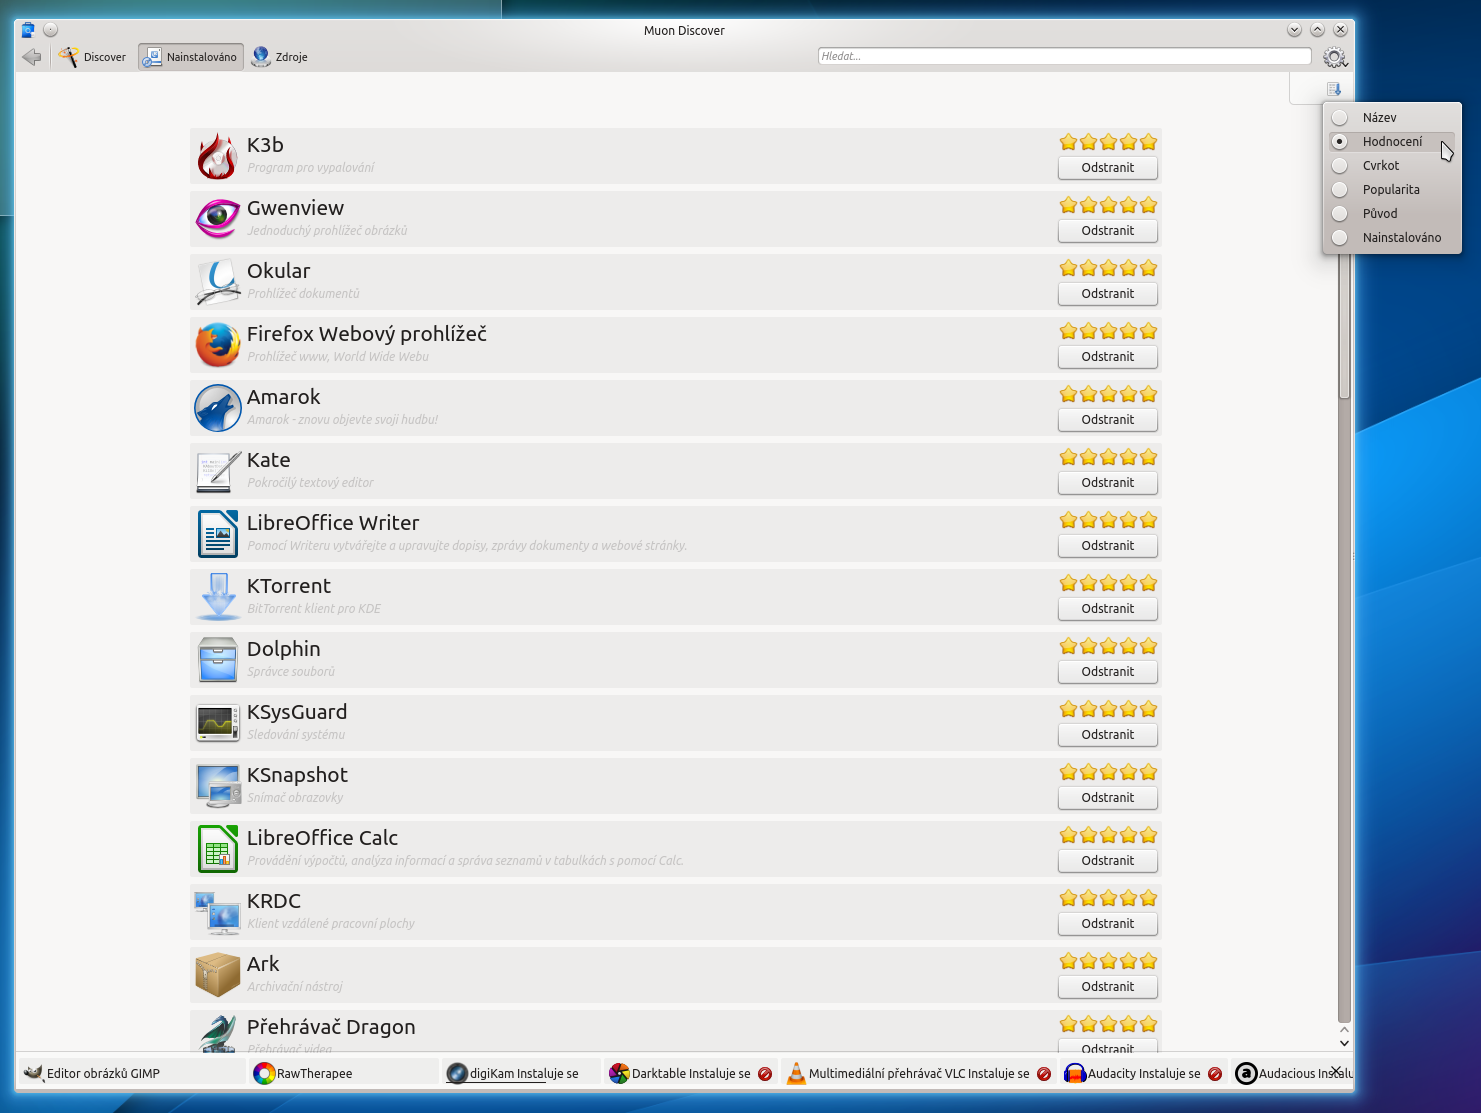Switch to the Nainstalováno tab
Image resolution: width=1481 pixels, height=1113 pixels.
pos(190,57)
